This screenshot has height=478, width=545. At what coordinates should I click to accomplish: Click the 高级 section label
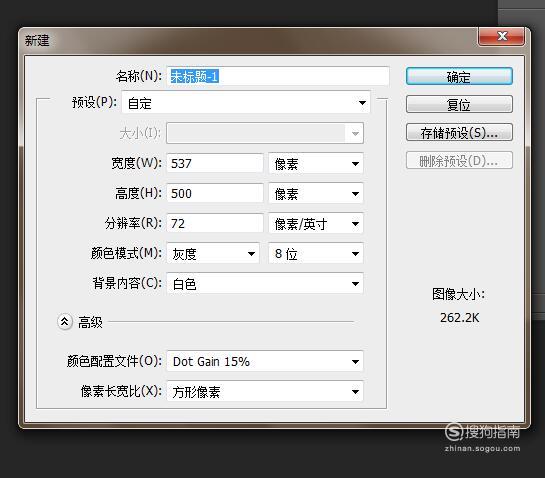[90, 322]
